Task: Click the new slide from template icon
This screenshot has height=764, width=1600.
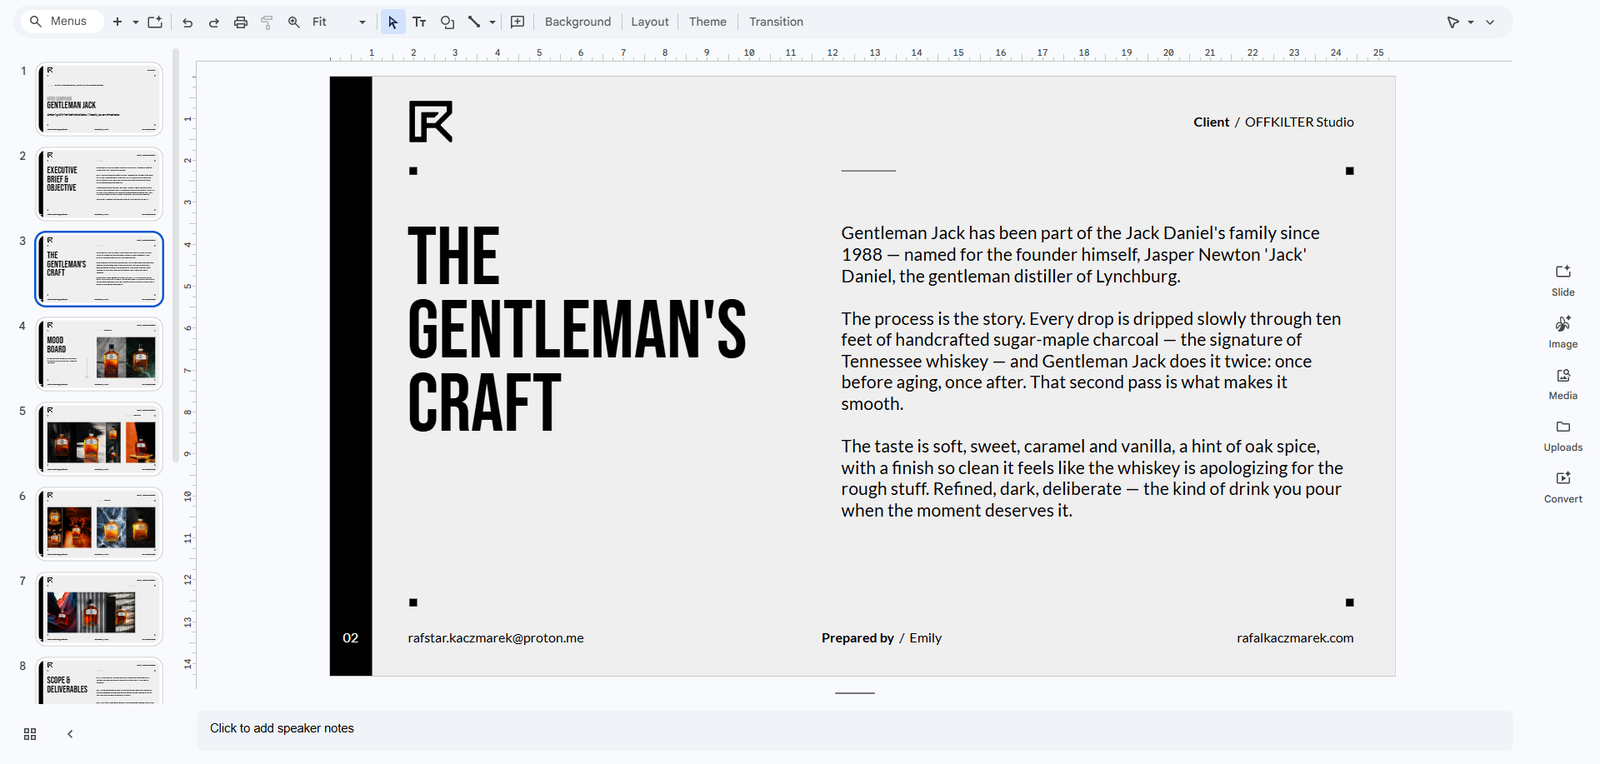Action: coord(155,22)
